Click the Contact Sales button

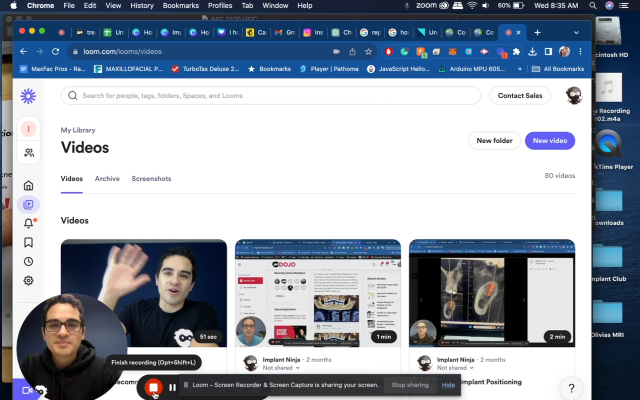[x=520, y=96]
